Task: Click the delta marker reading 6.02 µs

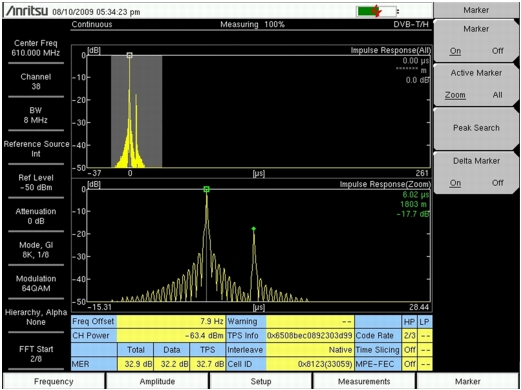Action: coord(416,195)
